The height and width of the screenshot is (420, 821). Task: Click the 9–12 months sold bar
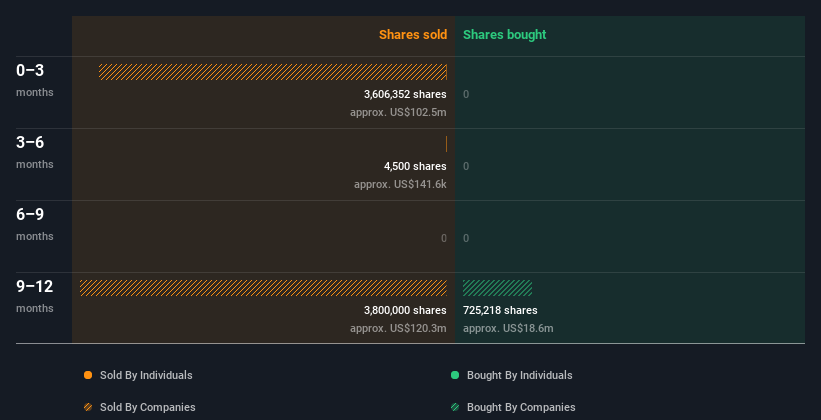tap(263, 288)
